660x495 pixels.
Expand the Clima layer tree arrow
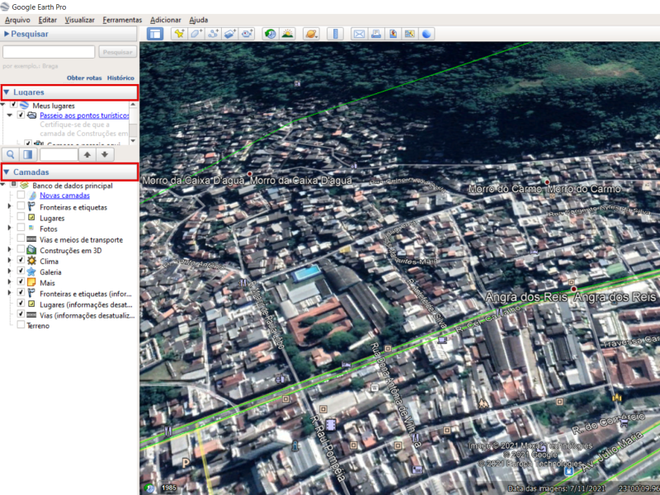click(x=9, y=261)
